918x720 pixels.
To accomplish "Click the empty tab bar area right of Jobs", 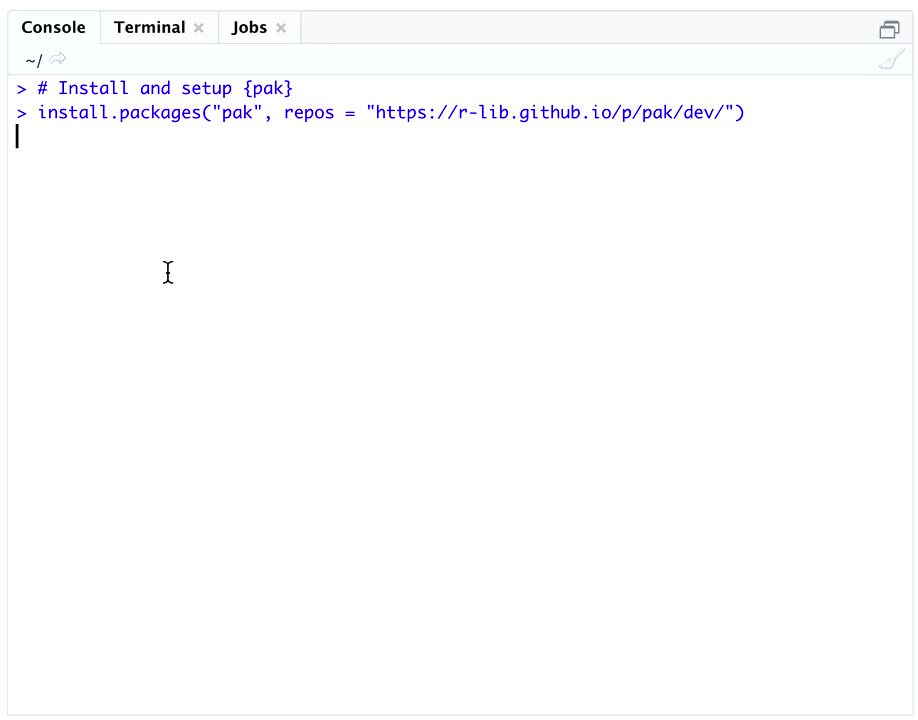I will (x=585, y=28).
